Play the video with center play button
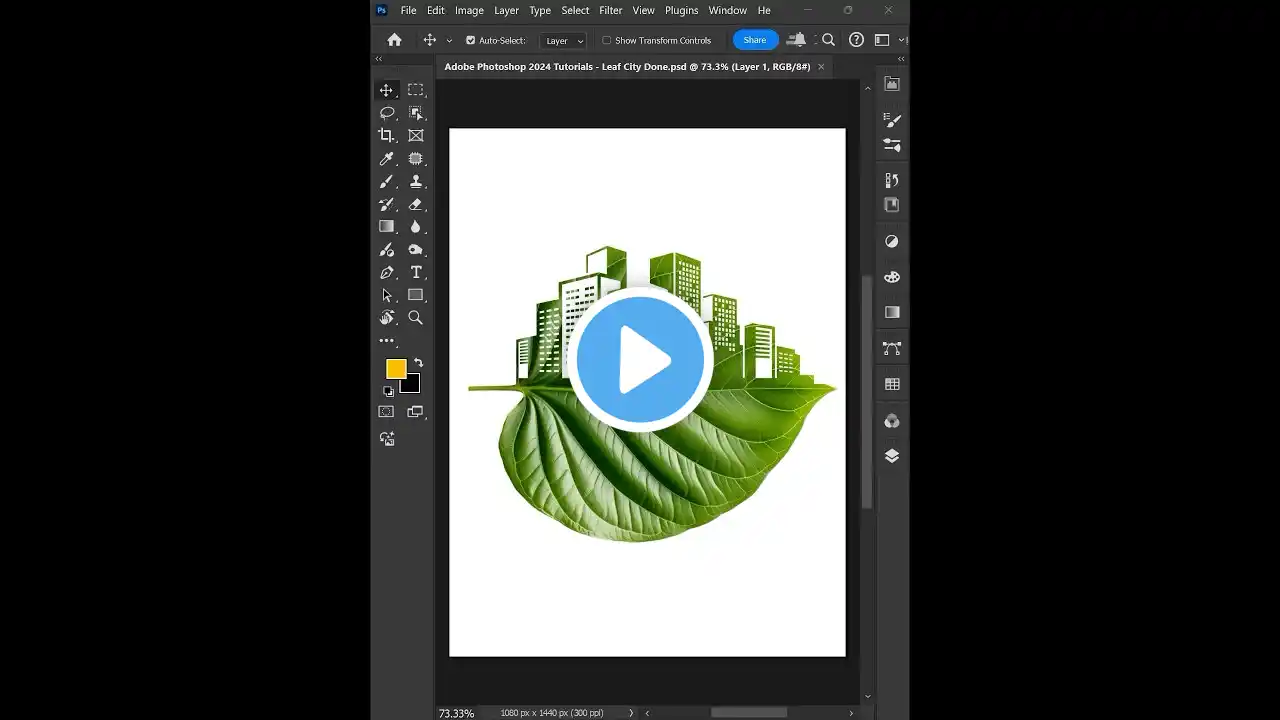The height and width of the screenshot is (720, 1280). 640,360
